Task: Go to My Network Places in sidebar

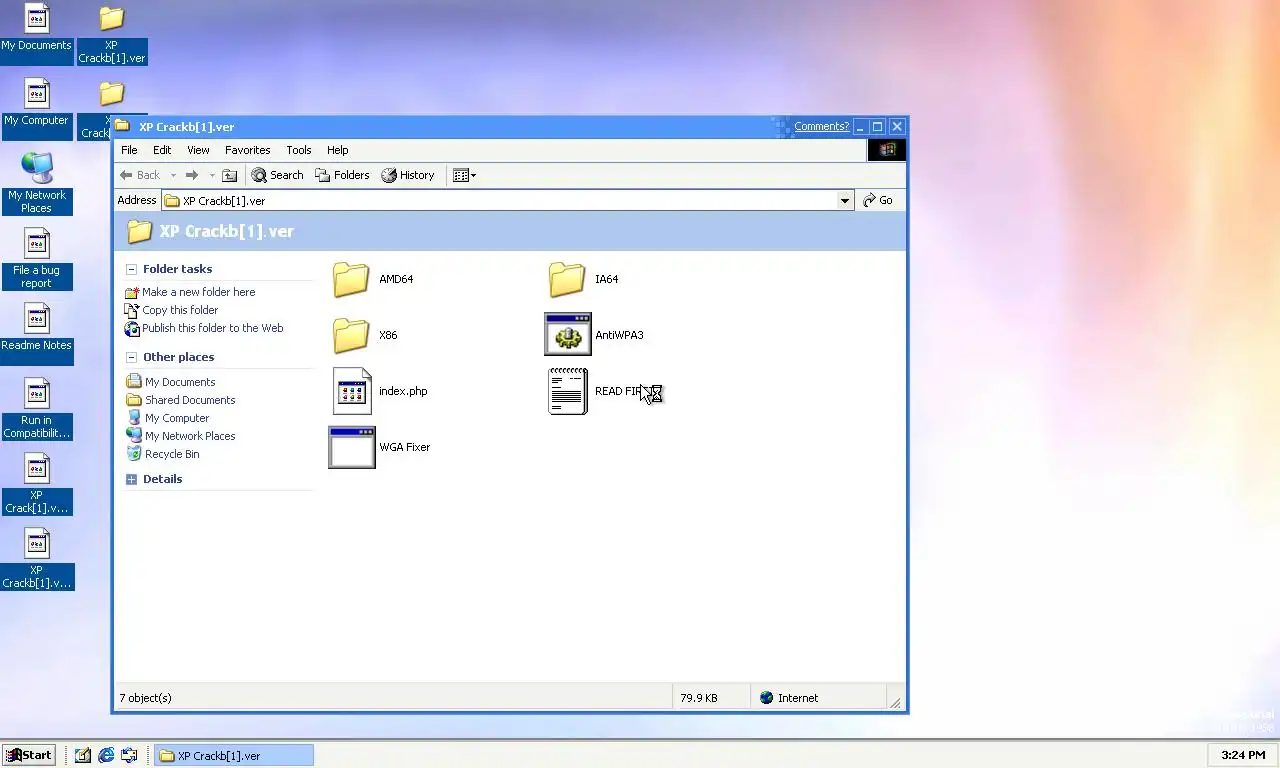Action: pos(190,436)
